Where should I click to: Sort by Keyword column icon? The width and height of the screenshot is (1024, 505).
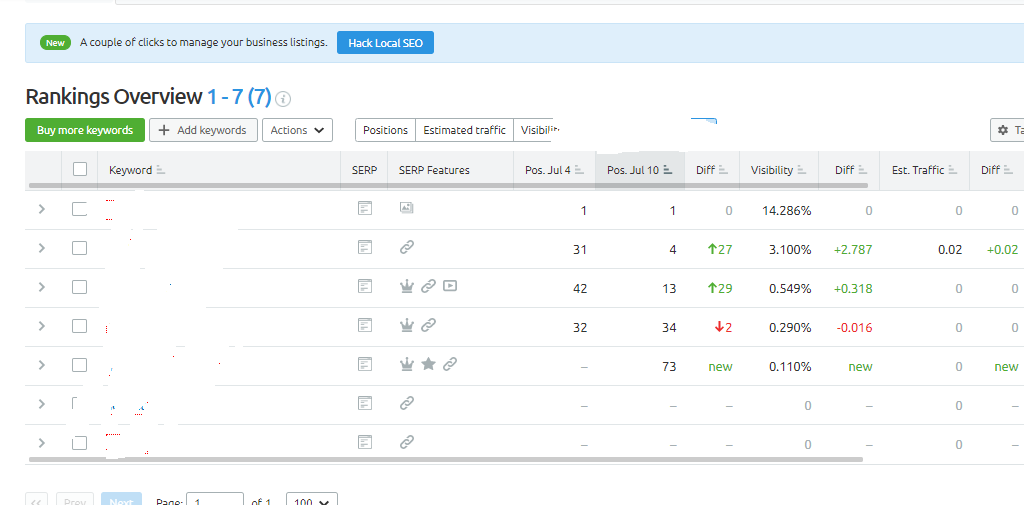[161, 171]
